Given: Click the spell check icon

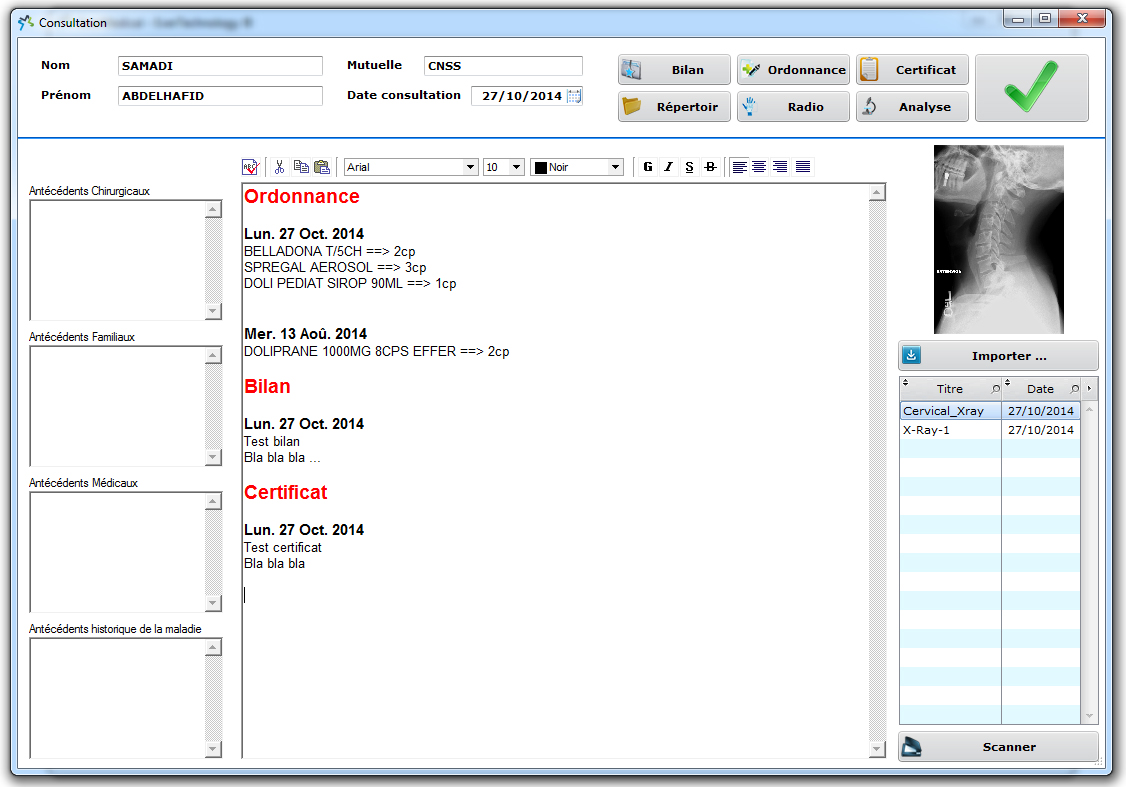Looking at the screenshot, I should click(250, 167).
